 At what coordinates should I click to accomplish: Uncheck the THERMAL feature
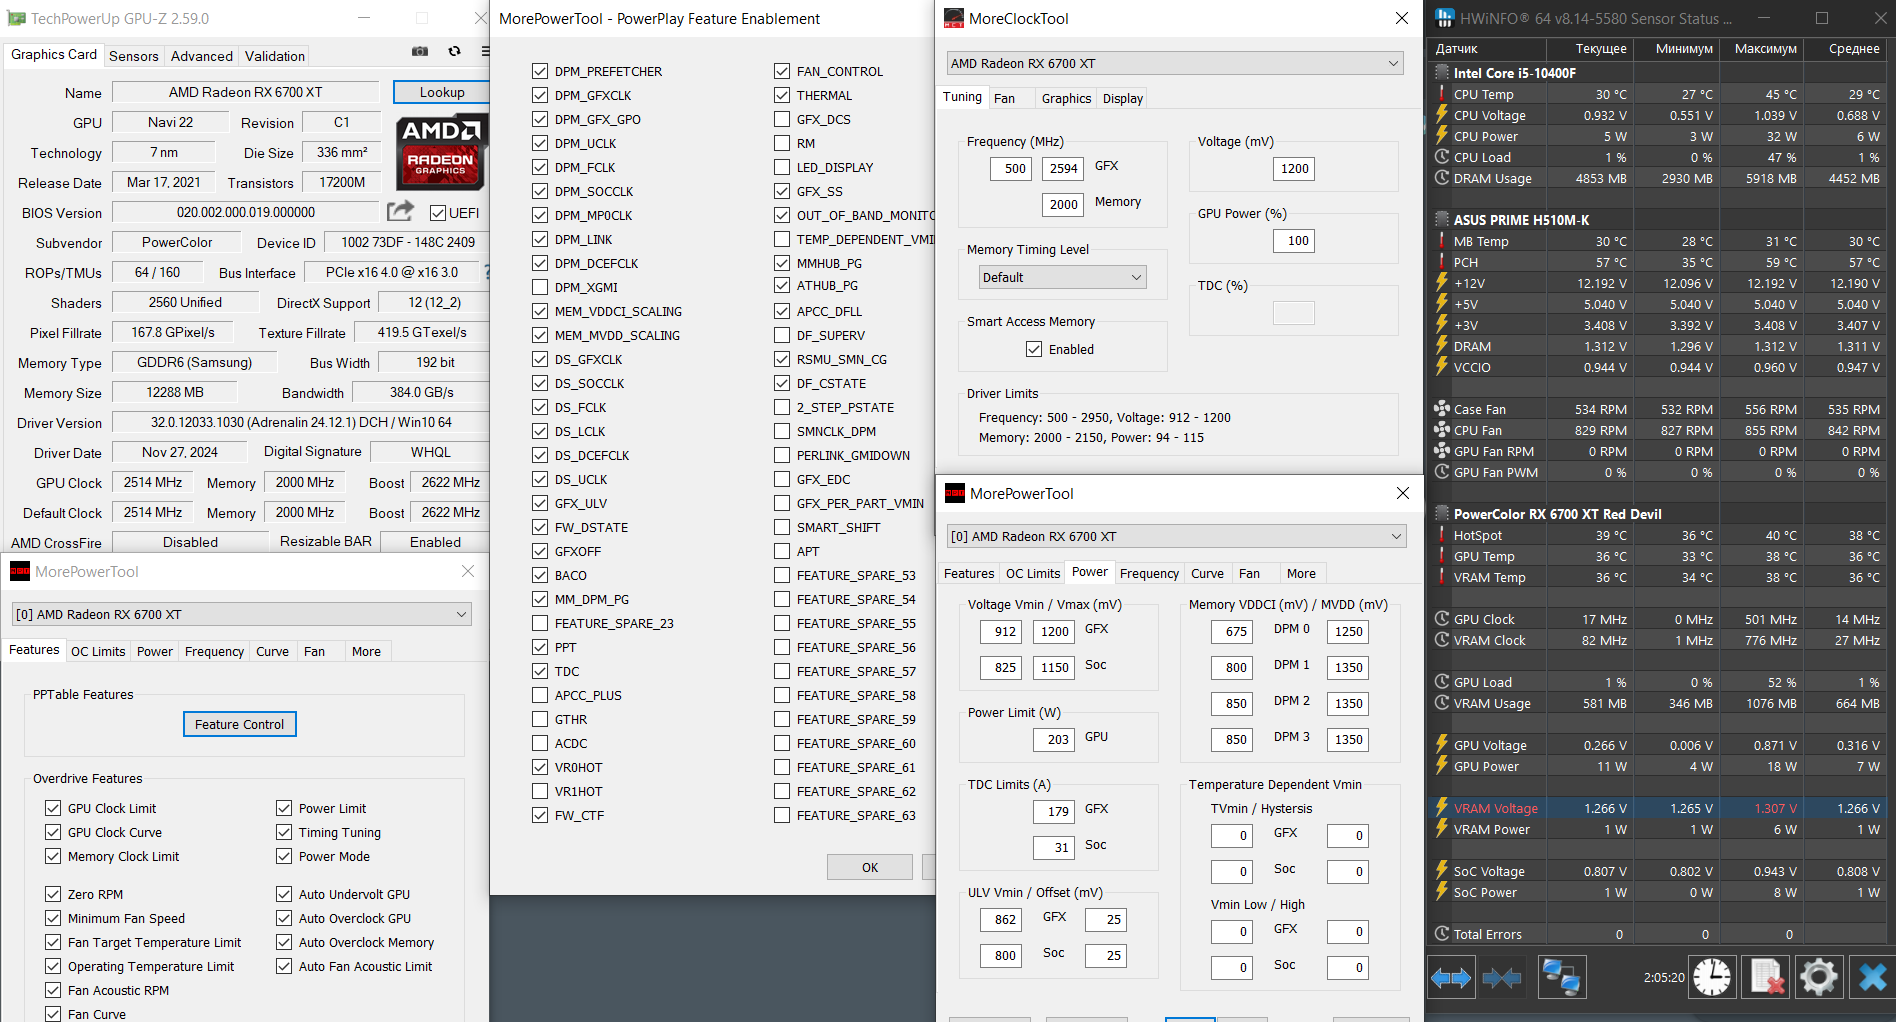782,95
